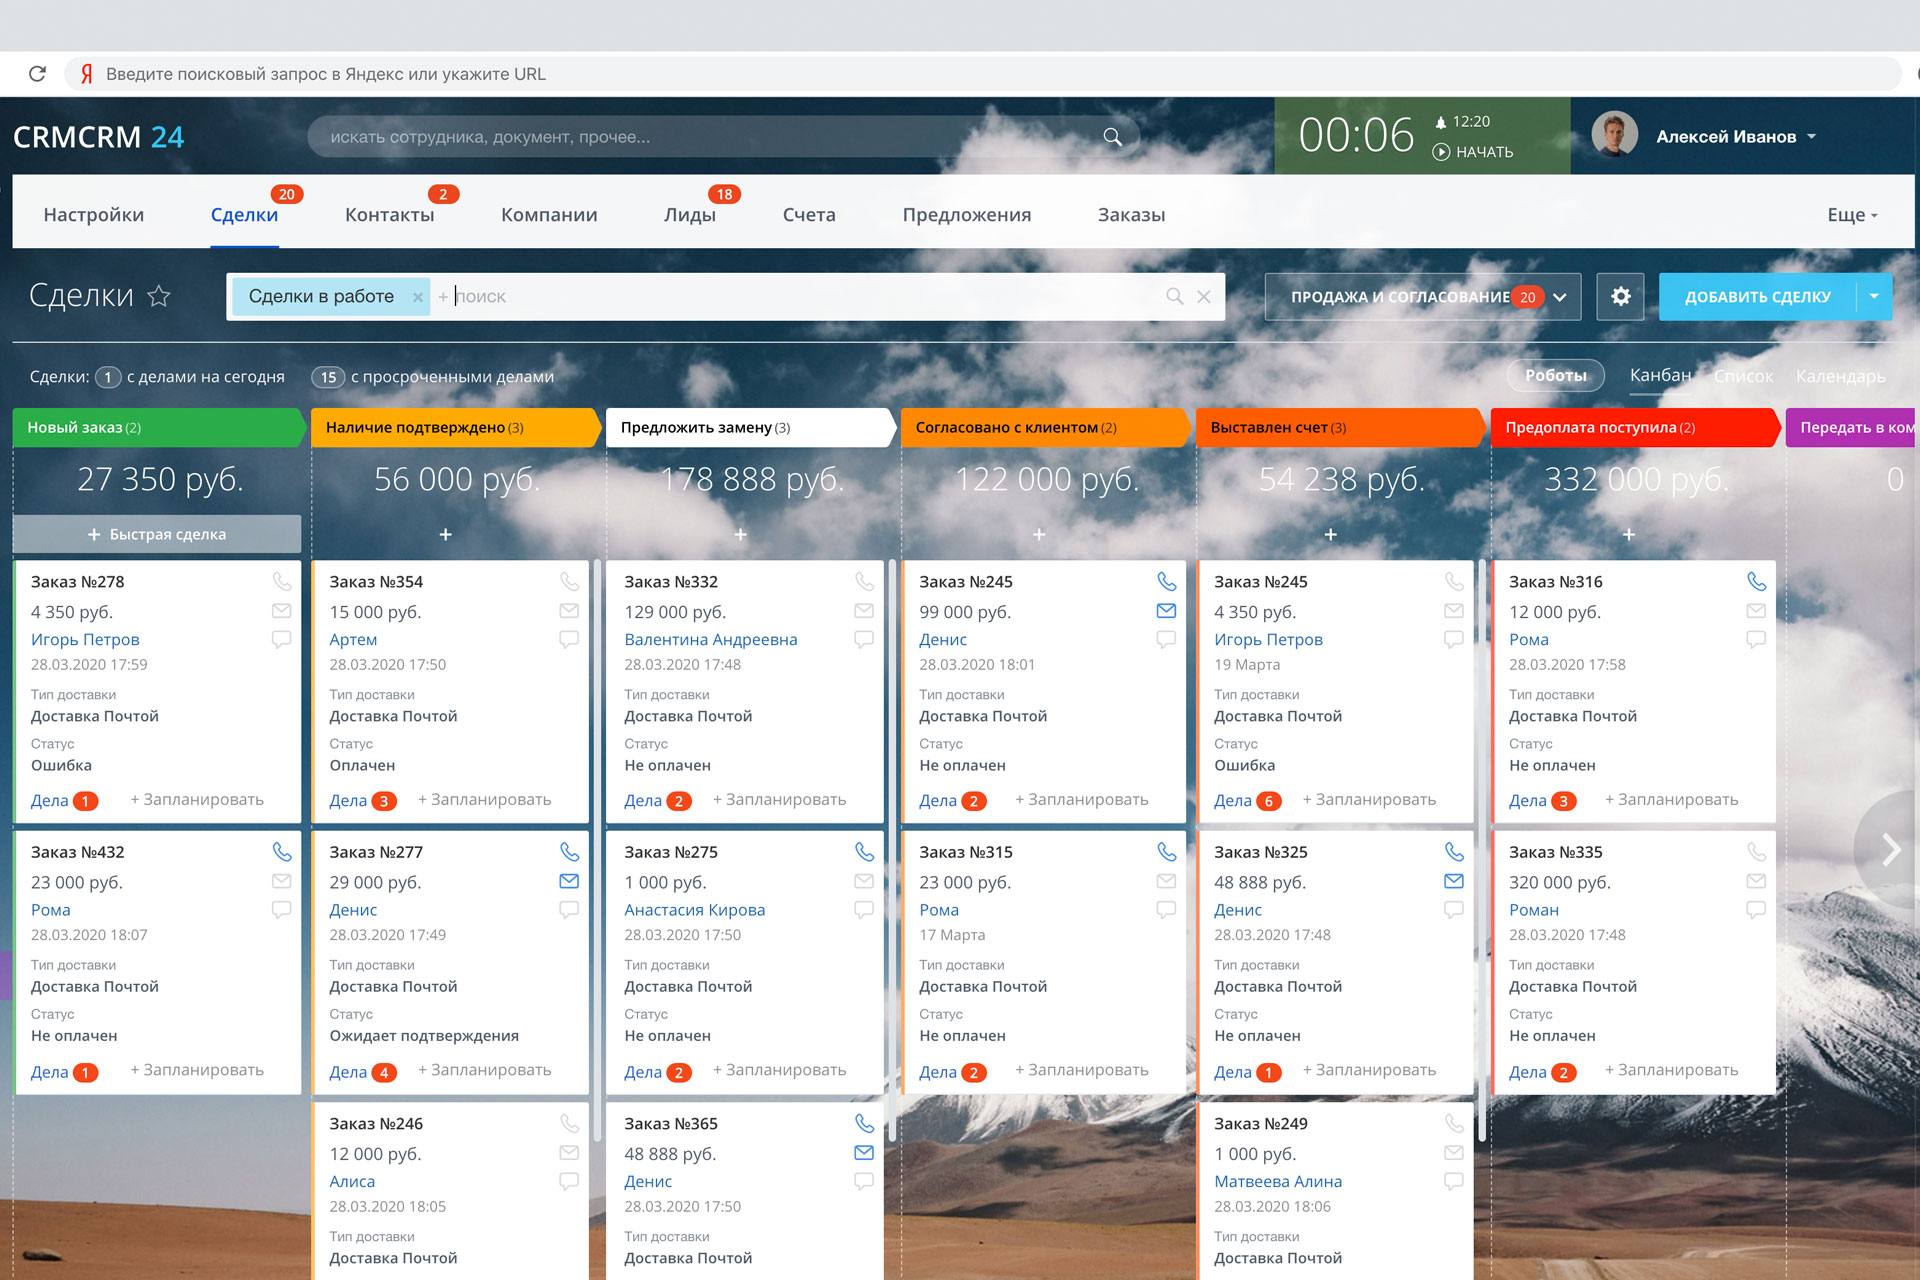Screen dimensions: 1920x1280
Task: Open the Лиды tab
Action: pos(690,215)
